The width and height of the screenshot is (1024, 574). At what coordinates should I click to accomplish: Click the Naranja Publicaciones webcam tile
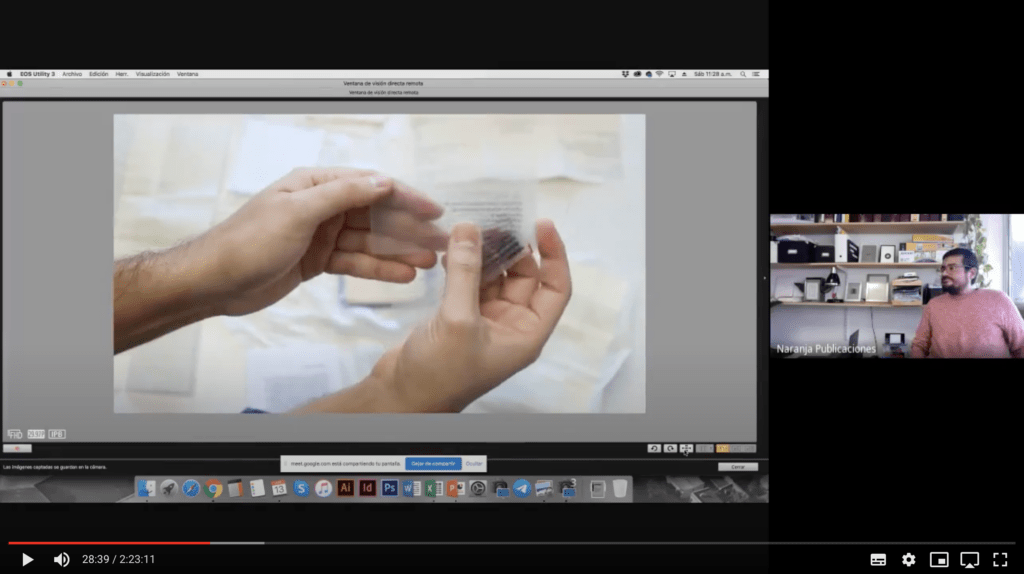coord(897,286)
